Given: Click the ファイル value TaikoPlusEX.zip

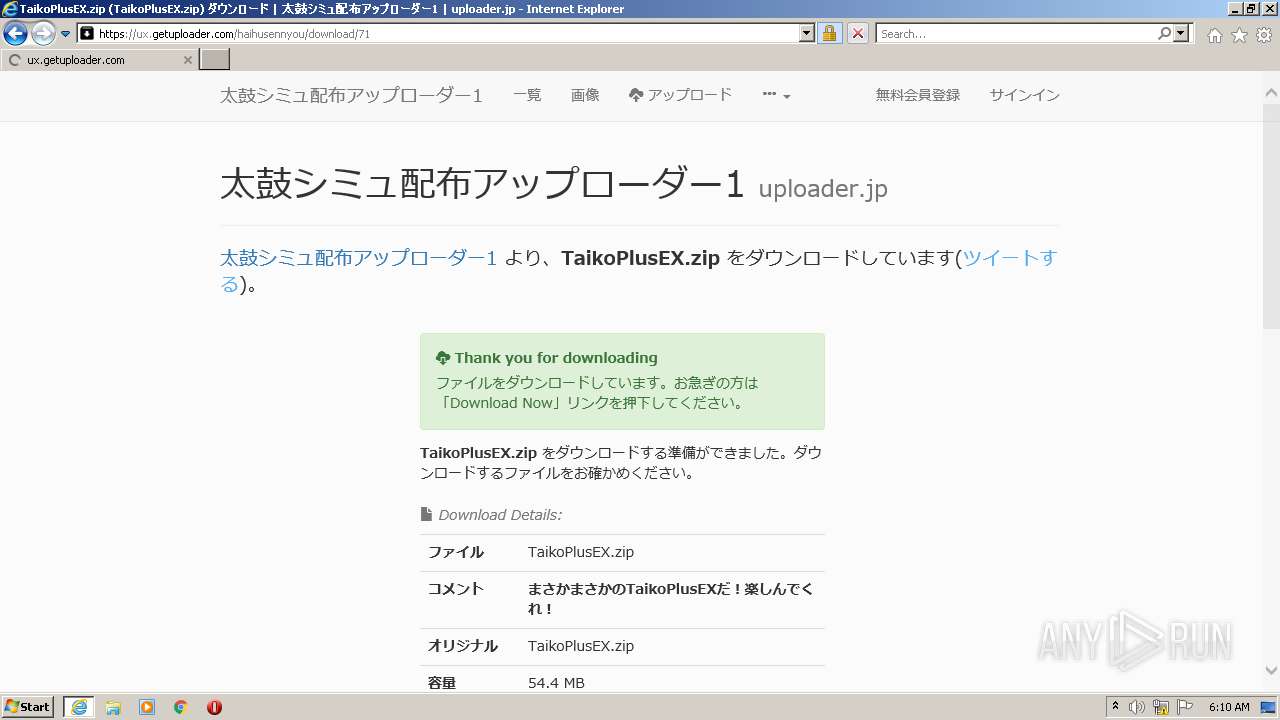Looking at the screenshot, I should click(581, 552).
